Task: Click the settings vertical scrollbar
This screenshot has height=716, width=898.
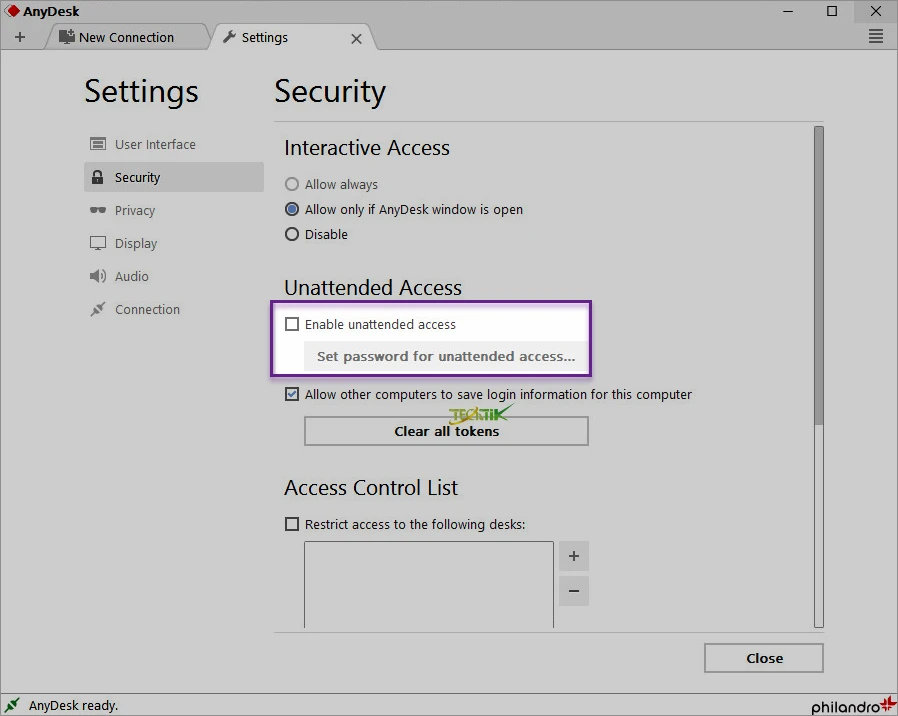Action: click(819, 276)
